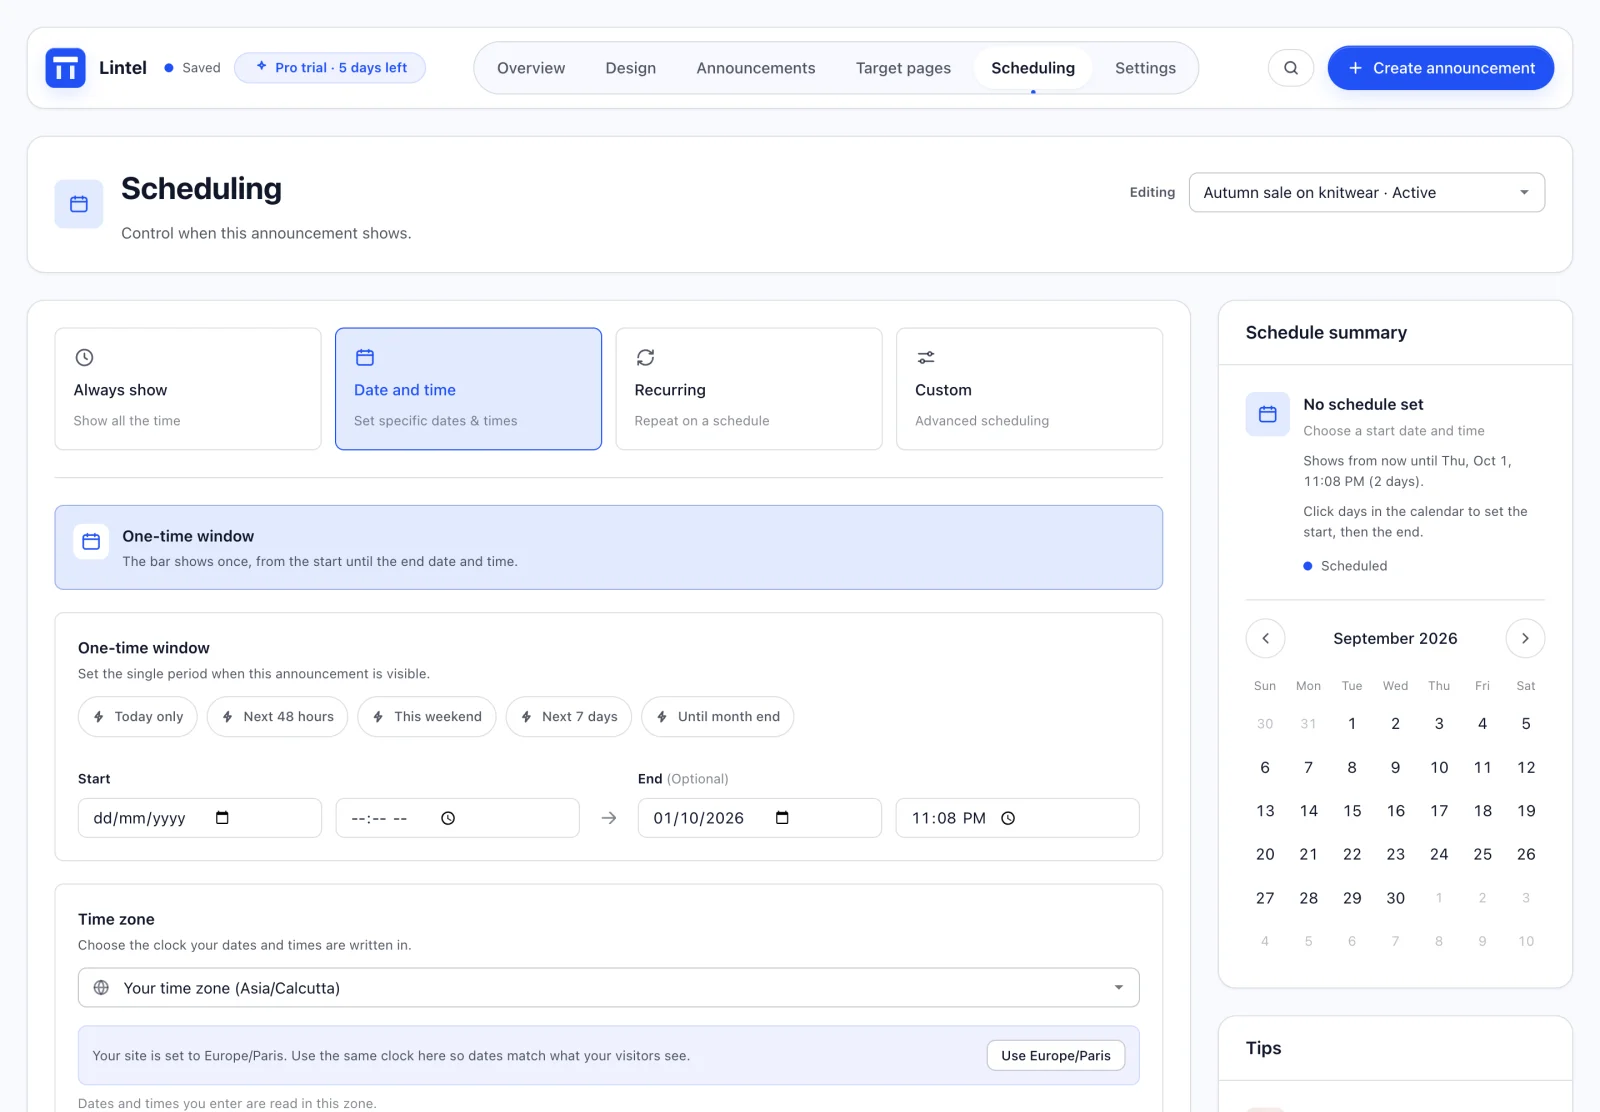
Task: Click the Scheduled legend label
Action: pyautogui.click(x=1354, y=566)
